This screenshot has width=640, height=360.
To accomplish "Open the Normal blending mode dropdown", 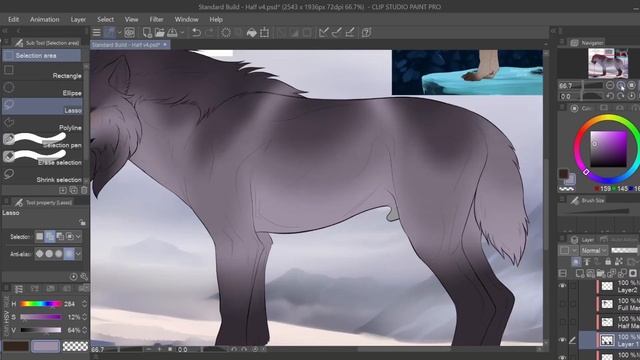I will click(x=594, y=250).
